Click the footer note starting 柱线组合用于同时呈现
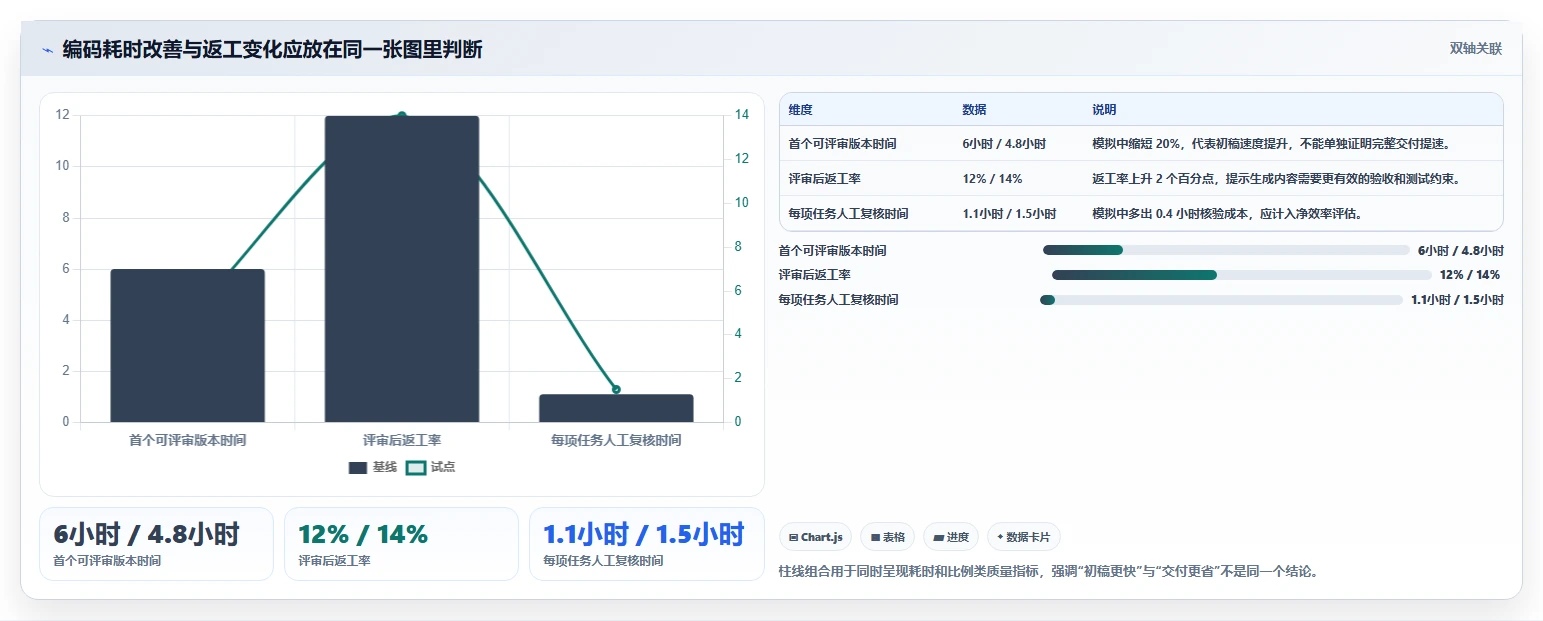Screen dimensions: 1543x621 pos(1048,572)
